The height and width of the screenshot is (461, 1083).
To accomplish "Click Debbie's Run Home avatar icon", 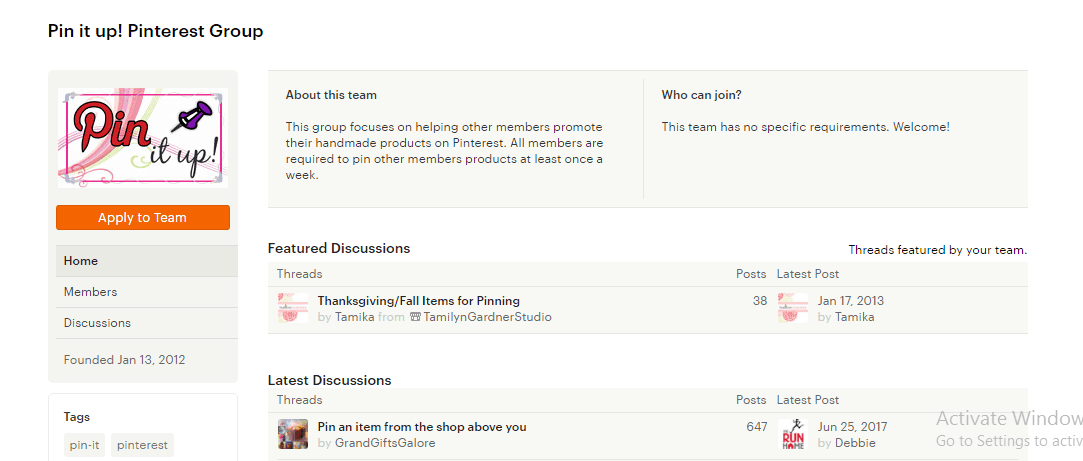I will (x=793, y=434).
